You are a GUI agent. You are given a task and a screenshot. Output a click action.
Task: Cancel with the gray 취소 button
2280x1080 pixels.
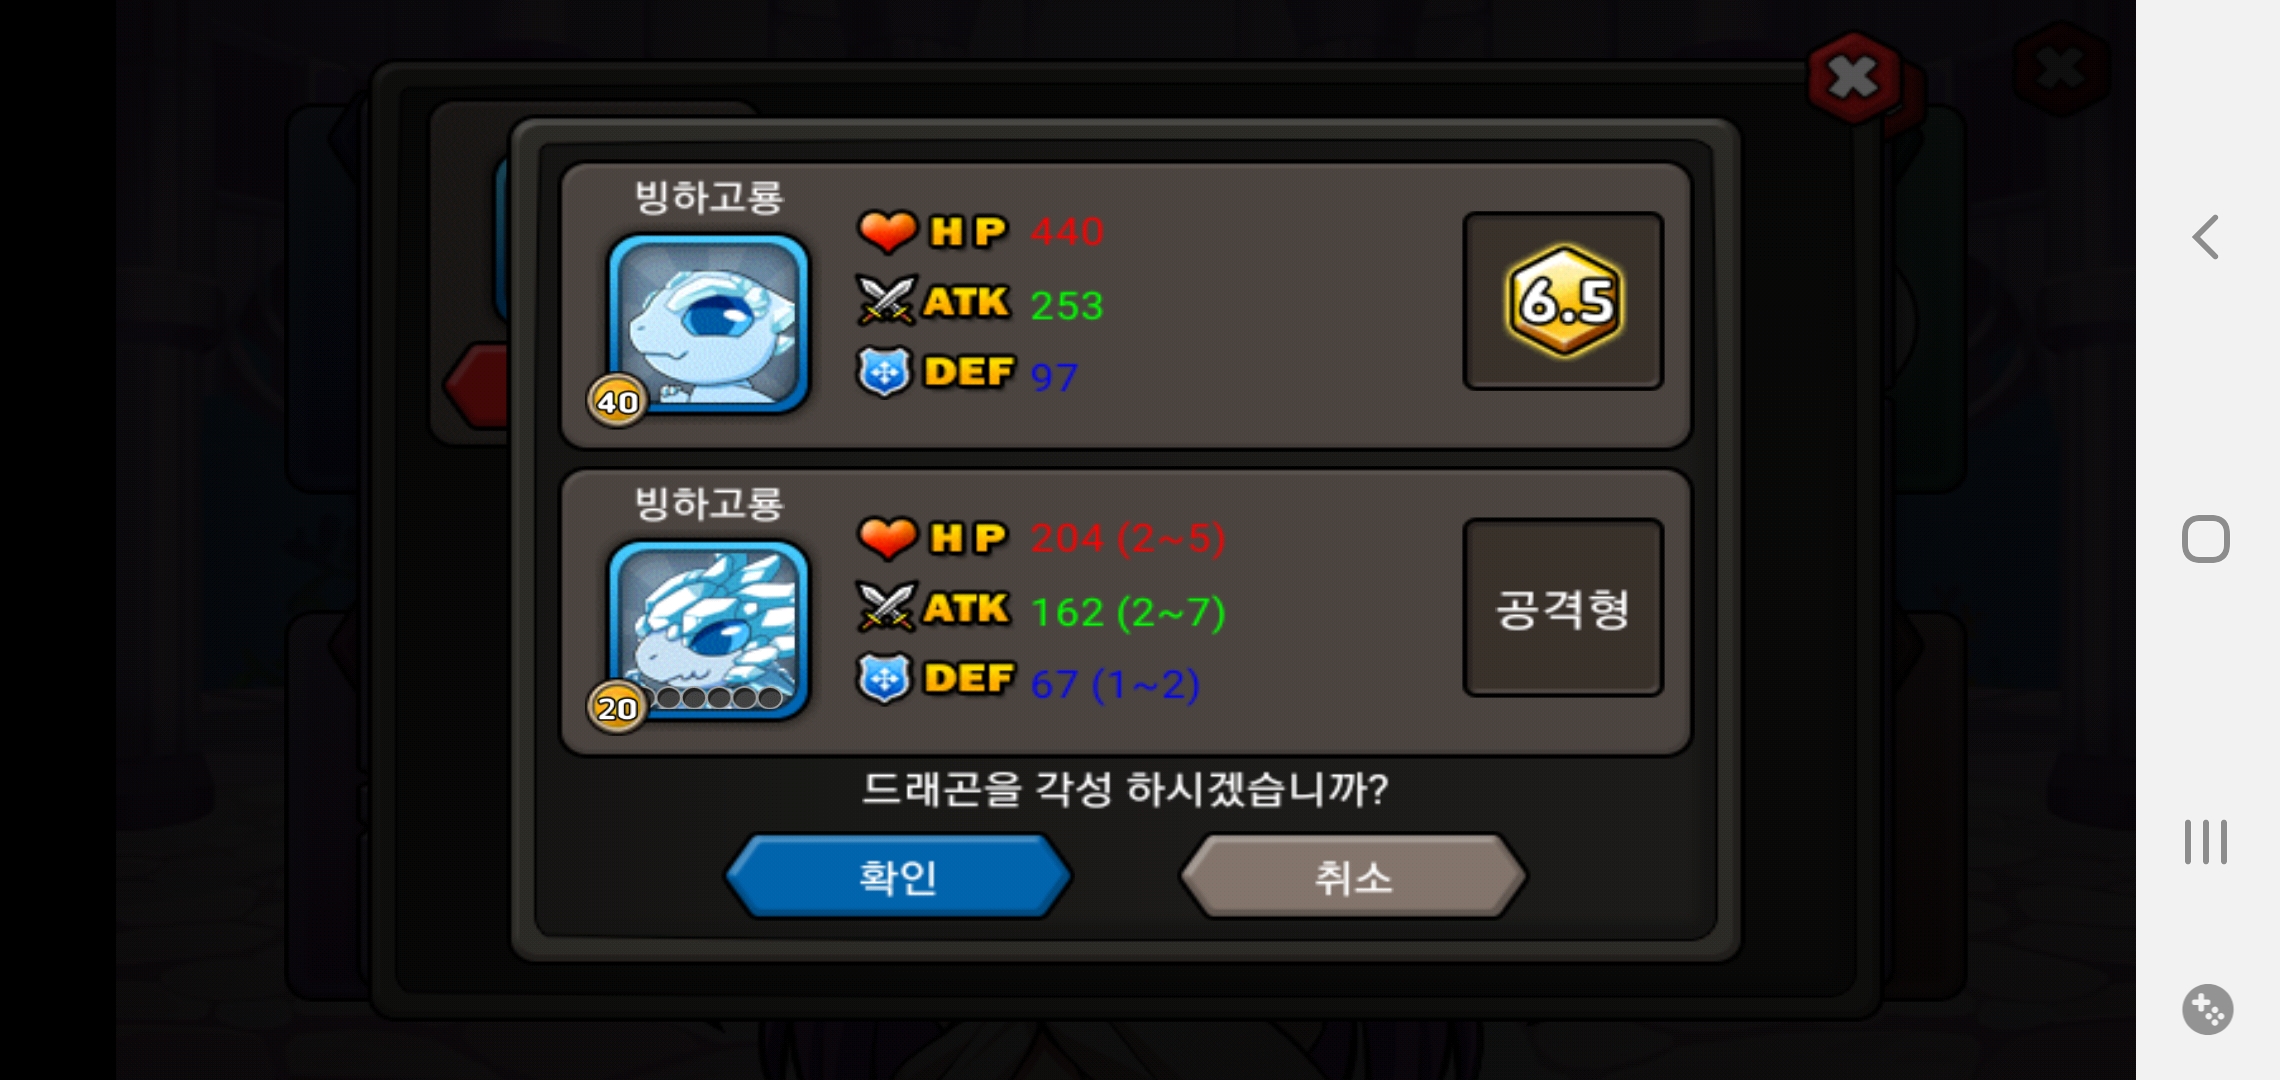[x=1353, y=877]
